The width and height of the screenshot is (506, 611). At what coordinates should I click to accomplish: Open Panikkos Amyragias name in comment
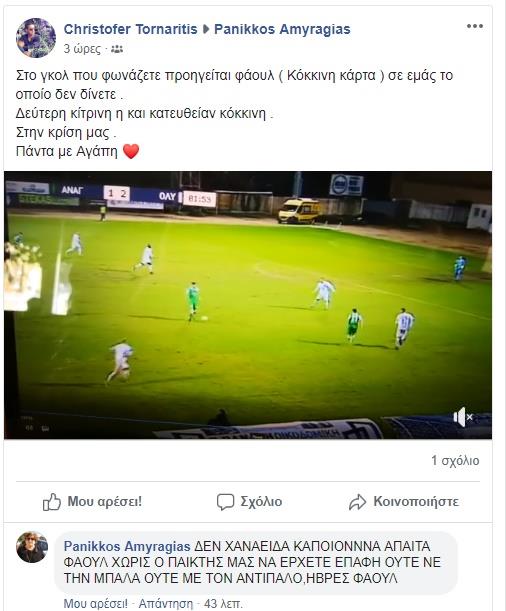pos(127,546)
